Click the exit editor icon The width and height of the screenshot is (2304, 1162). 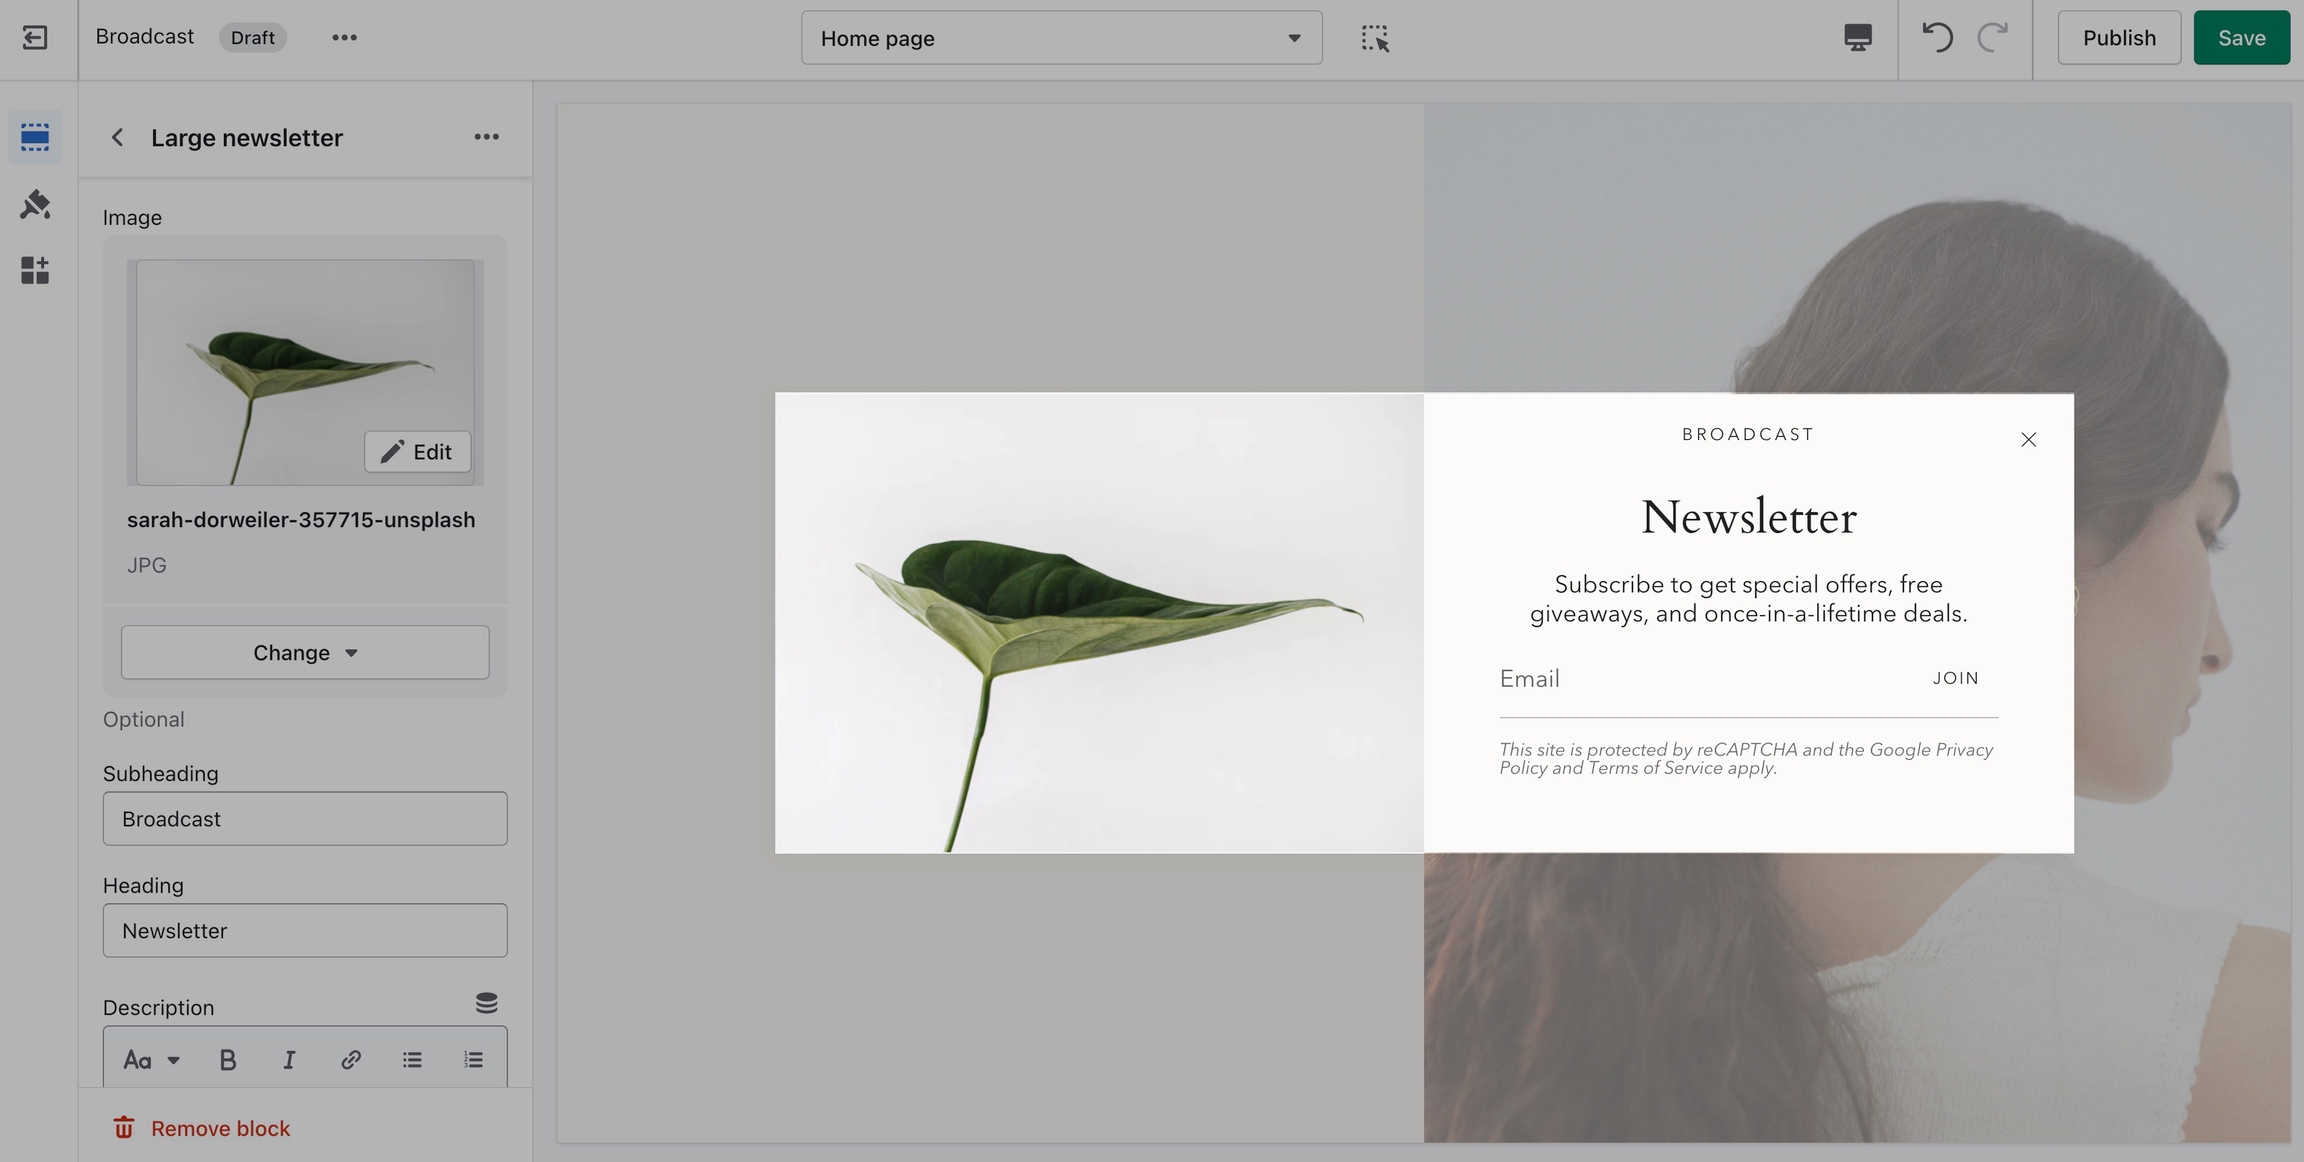35,38
